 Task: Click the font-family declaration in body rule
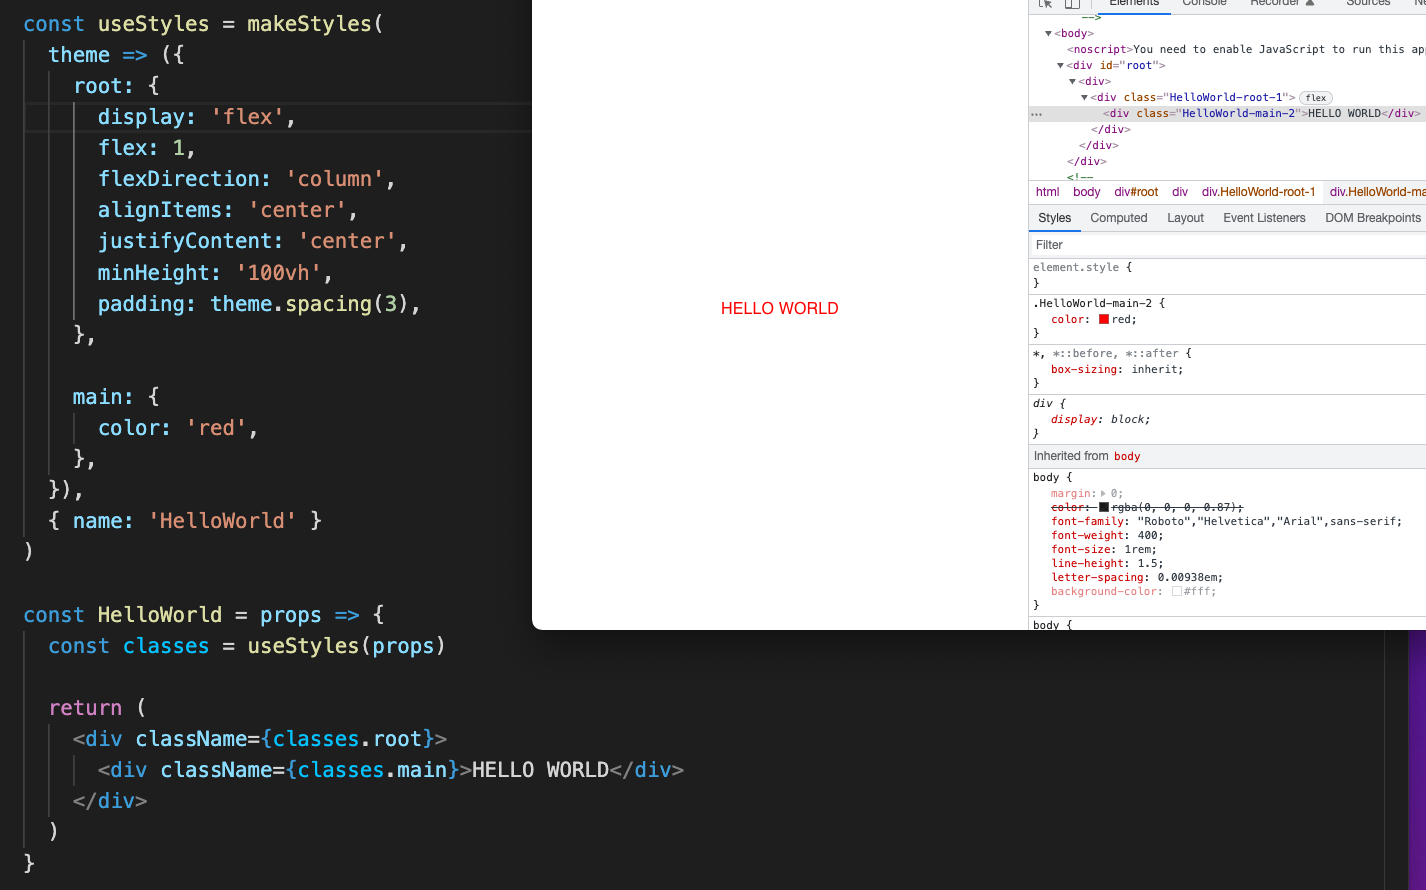(x=1226, y=522)
